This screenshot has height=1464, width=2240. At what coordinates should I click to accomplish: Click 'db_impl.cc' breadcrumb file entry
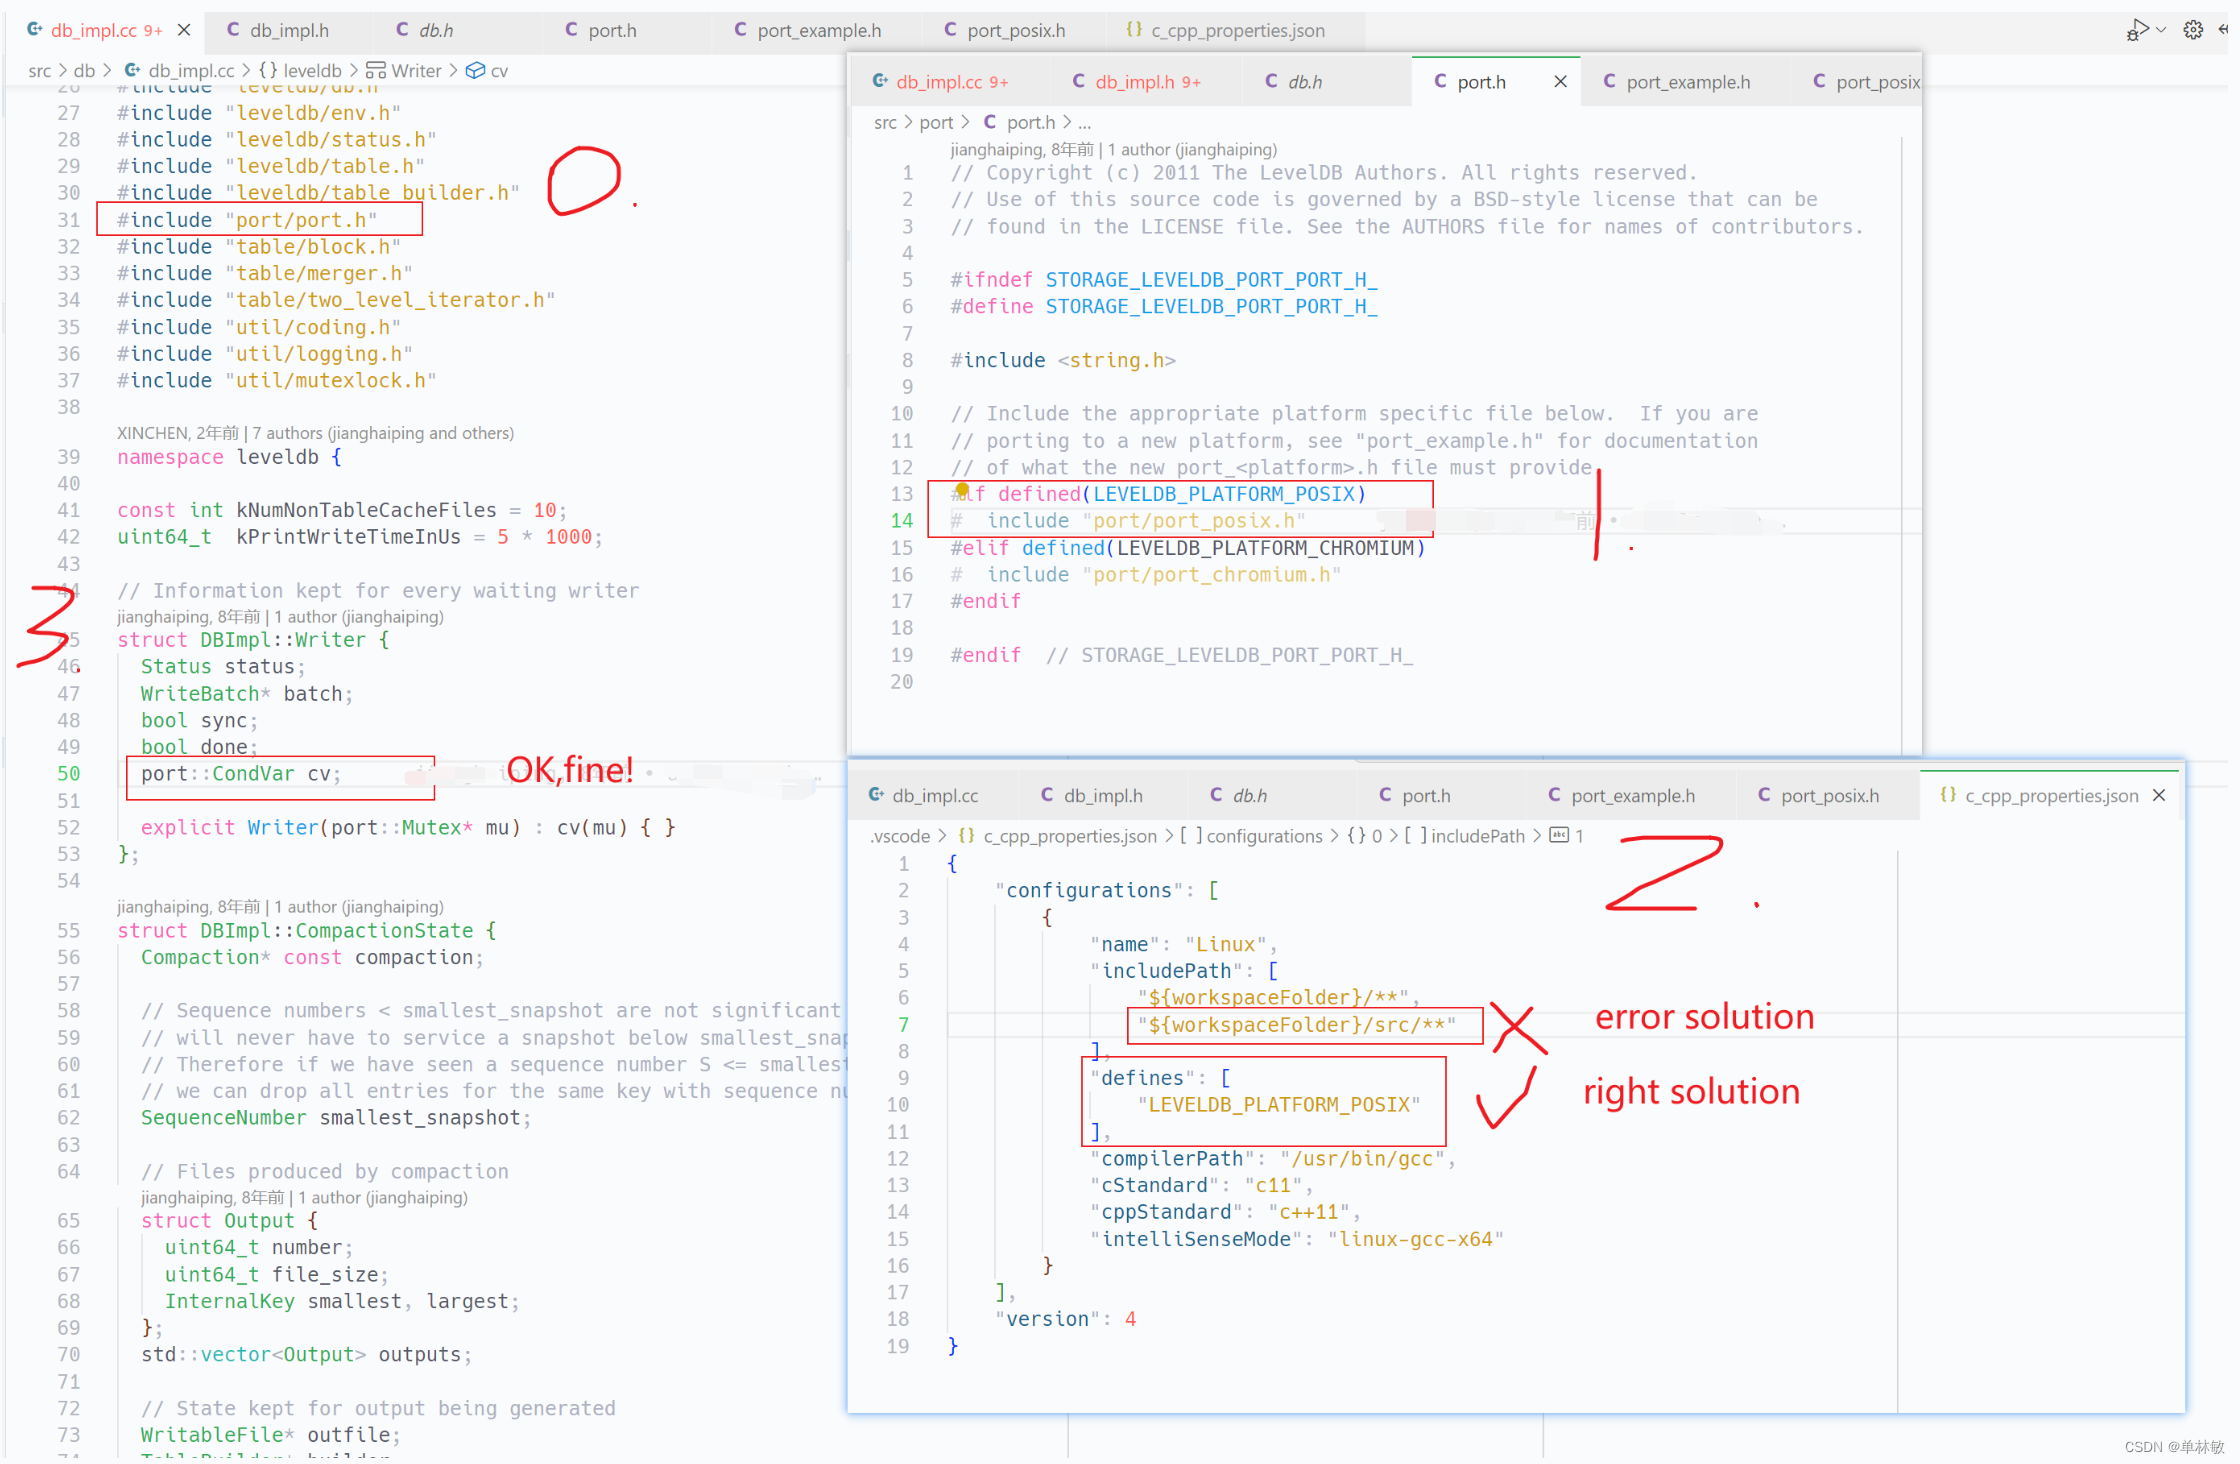pos(191,70)
